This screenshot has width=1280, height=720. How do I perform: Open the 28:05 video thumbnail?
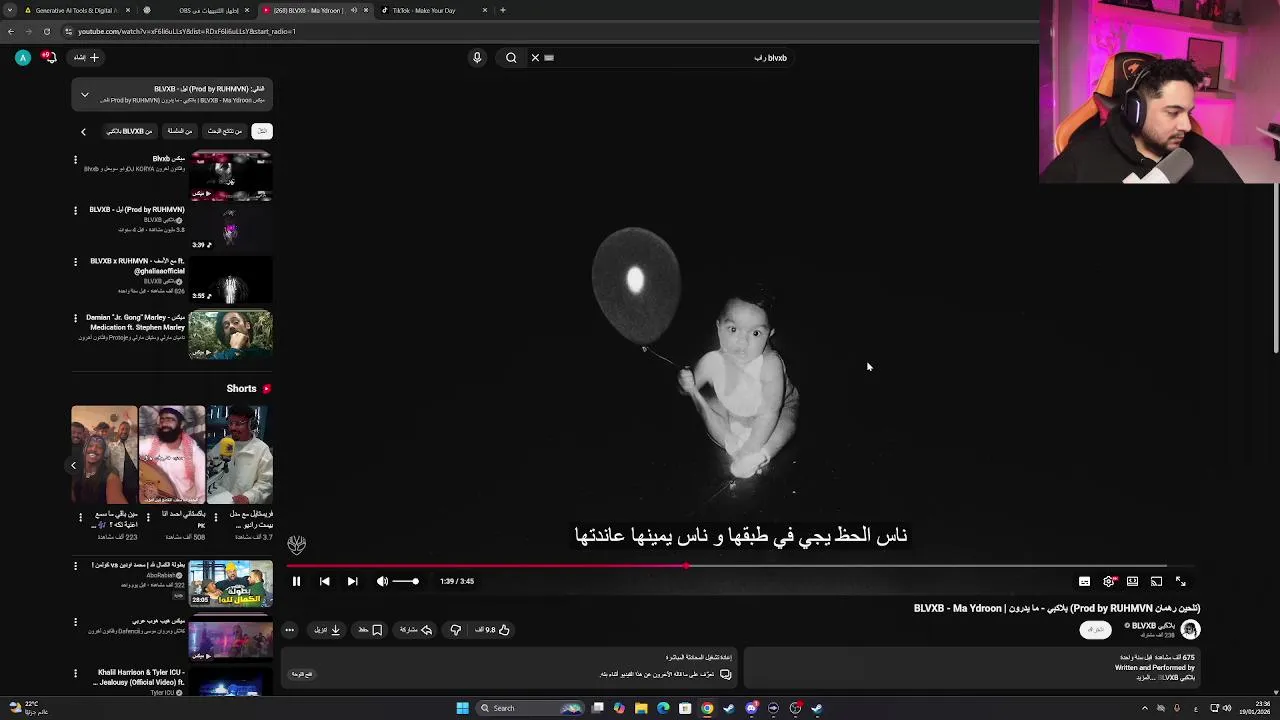(230, 583)
